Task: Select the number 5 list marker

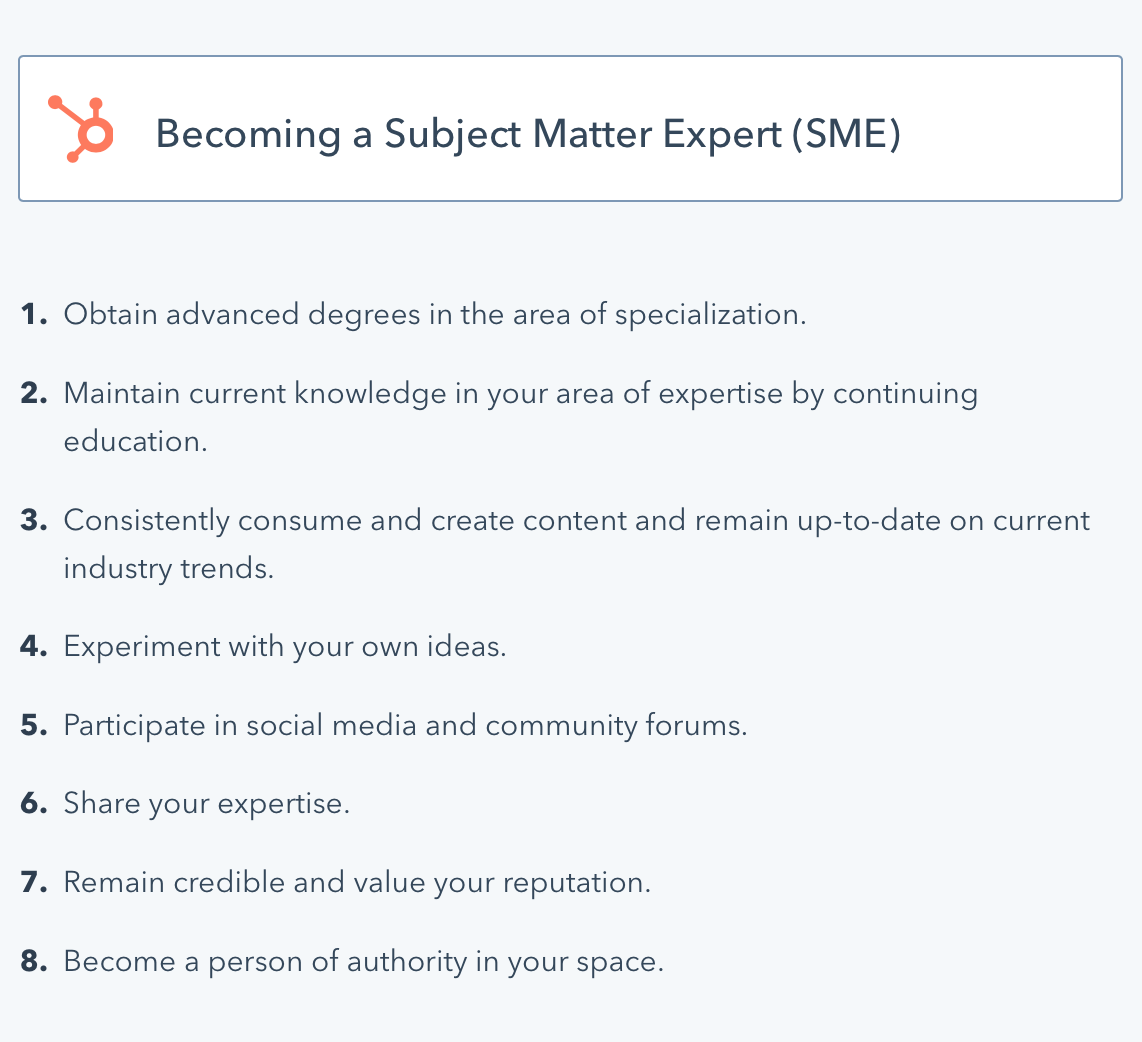Action: click(x=34, y=725)
